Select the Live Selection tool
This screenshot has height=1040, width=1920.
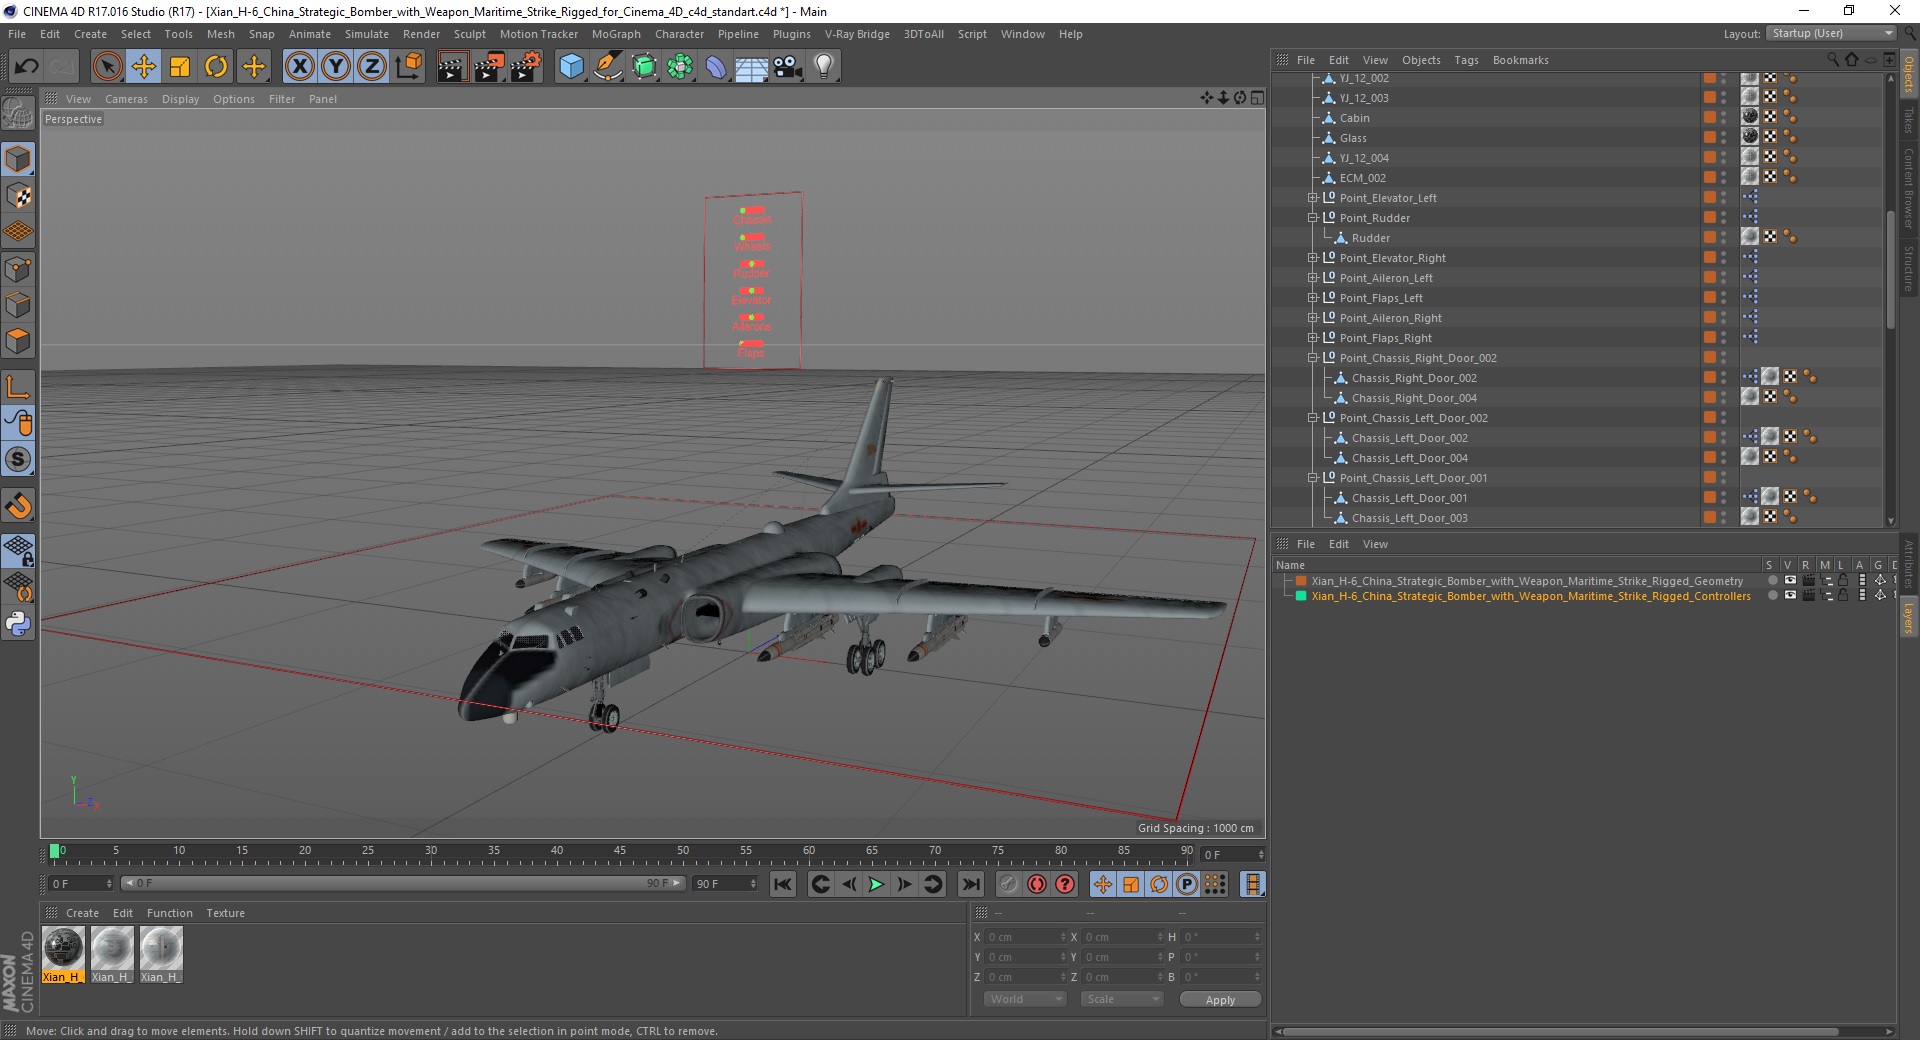pyautogui.click(x=107, y=67)
